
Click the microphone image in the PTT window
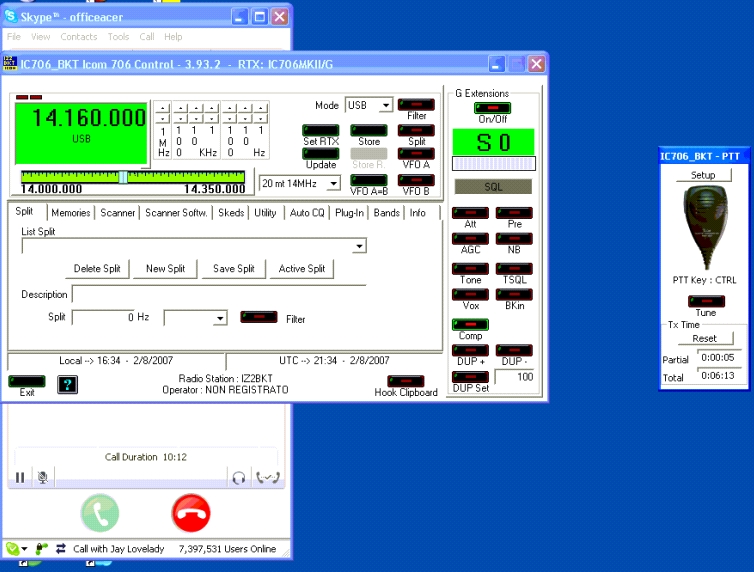point(705,228)
